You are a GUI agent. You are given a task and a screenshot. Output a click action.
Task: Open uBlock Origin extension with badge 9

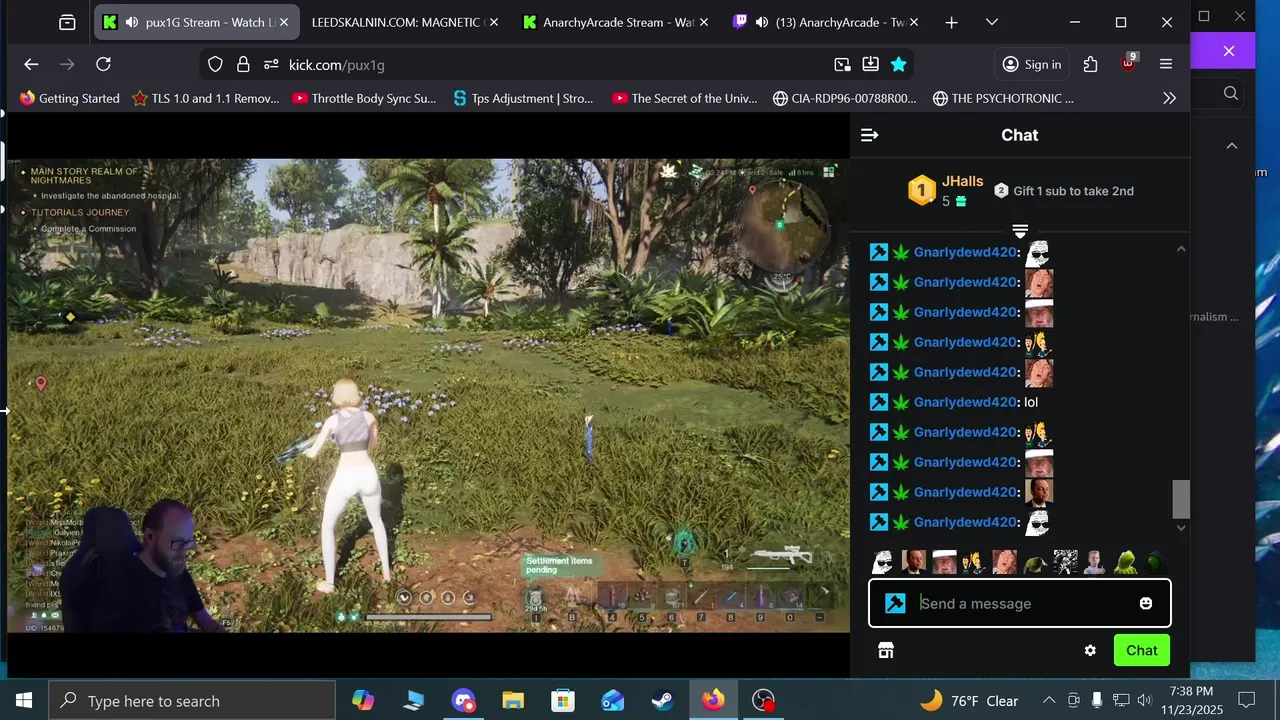(1128, 62)
